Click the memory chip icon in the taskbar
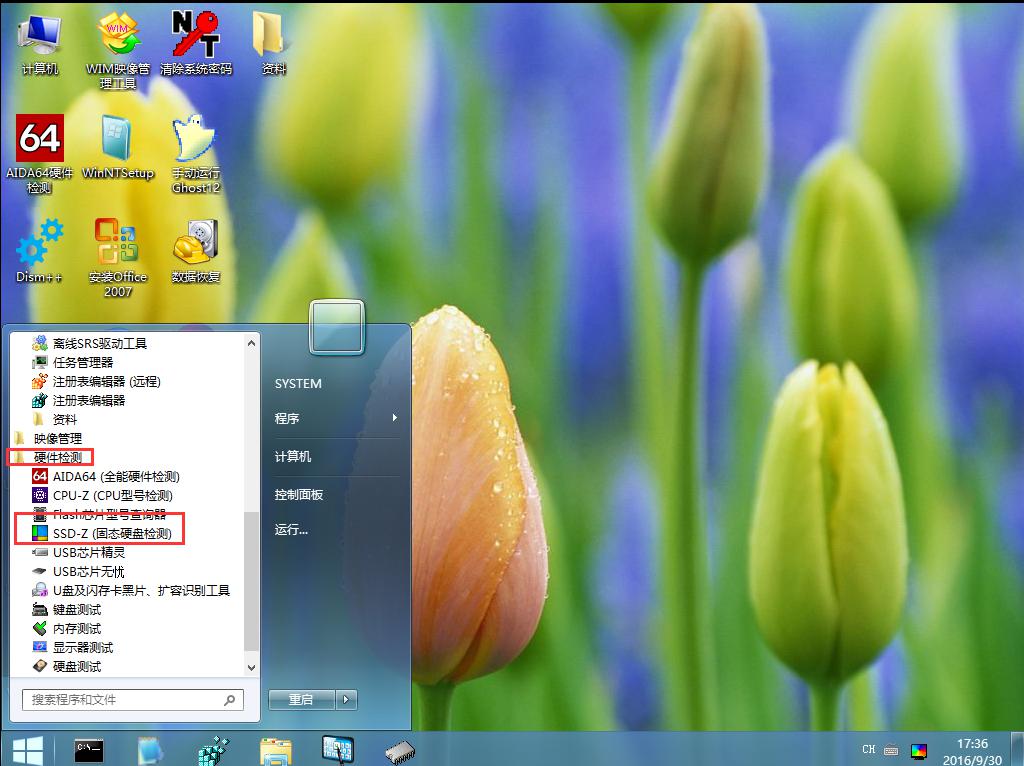Image resolution: width=1024 pixels, height=766 pixels. [x=400, y=752]
